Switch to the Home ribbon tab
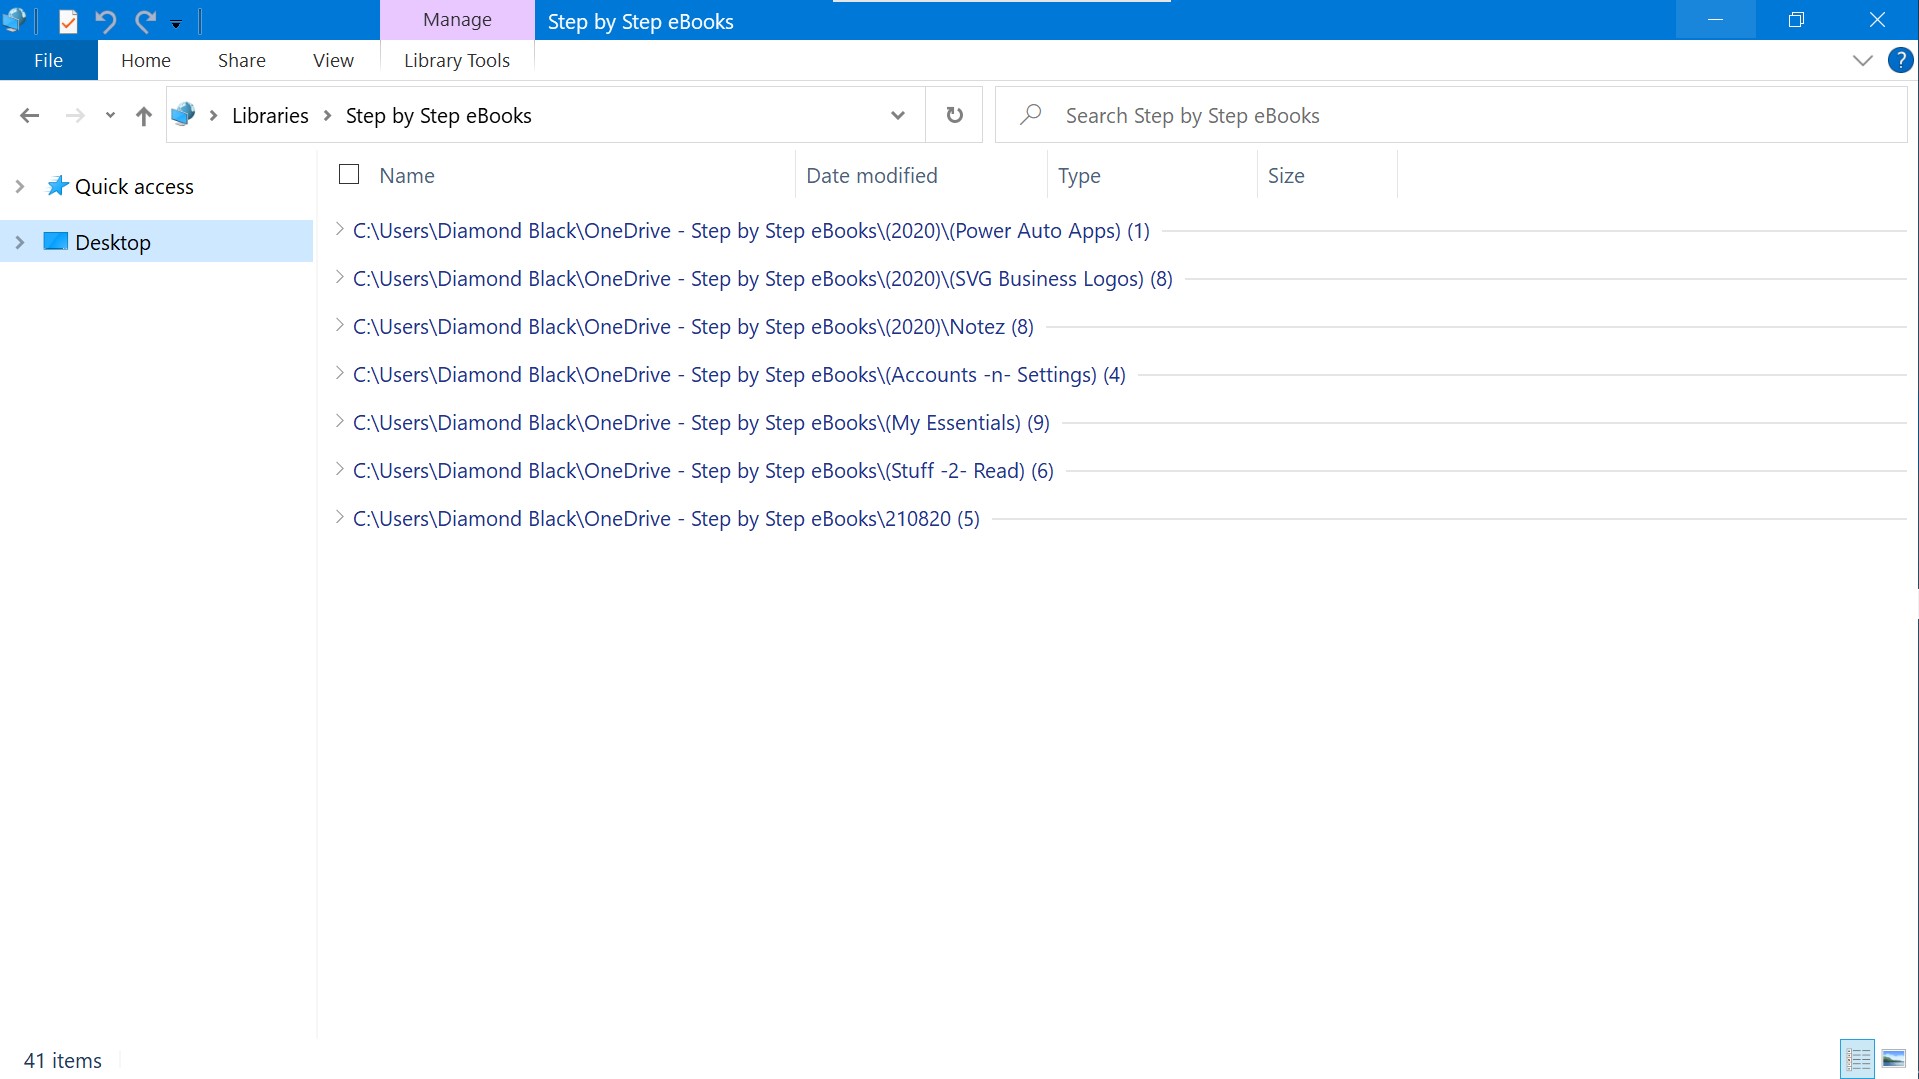1919x1079 pixels. tap(146, 60)
